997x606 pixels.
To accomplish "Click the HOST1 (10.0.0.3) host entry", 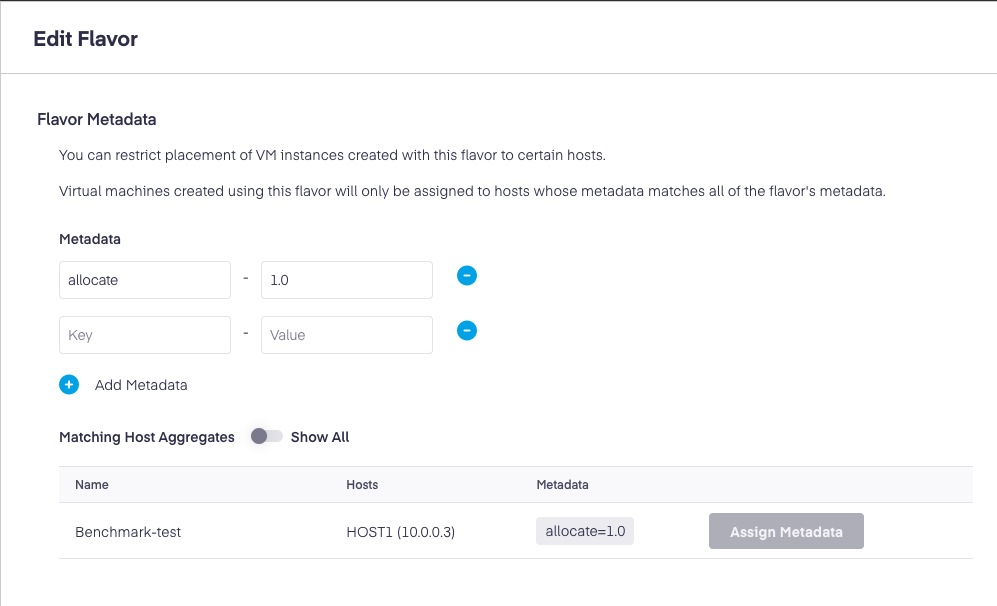I will 401,532.
